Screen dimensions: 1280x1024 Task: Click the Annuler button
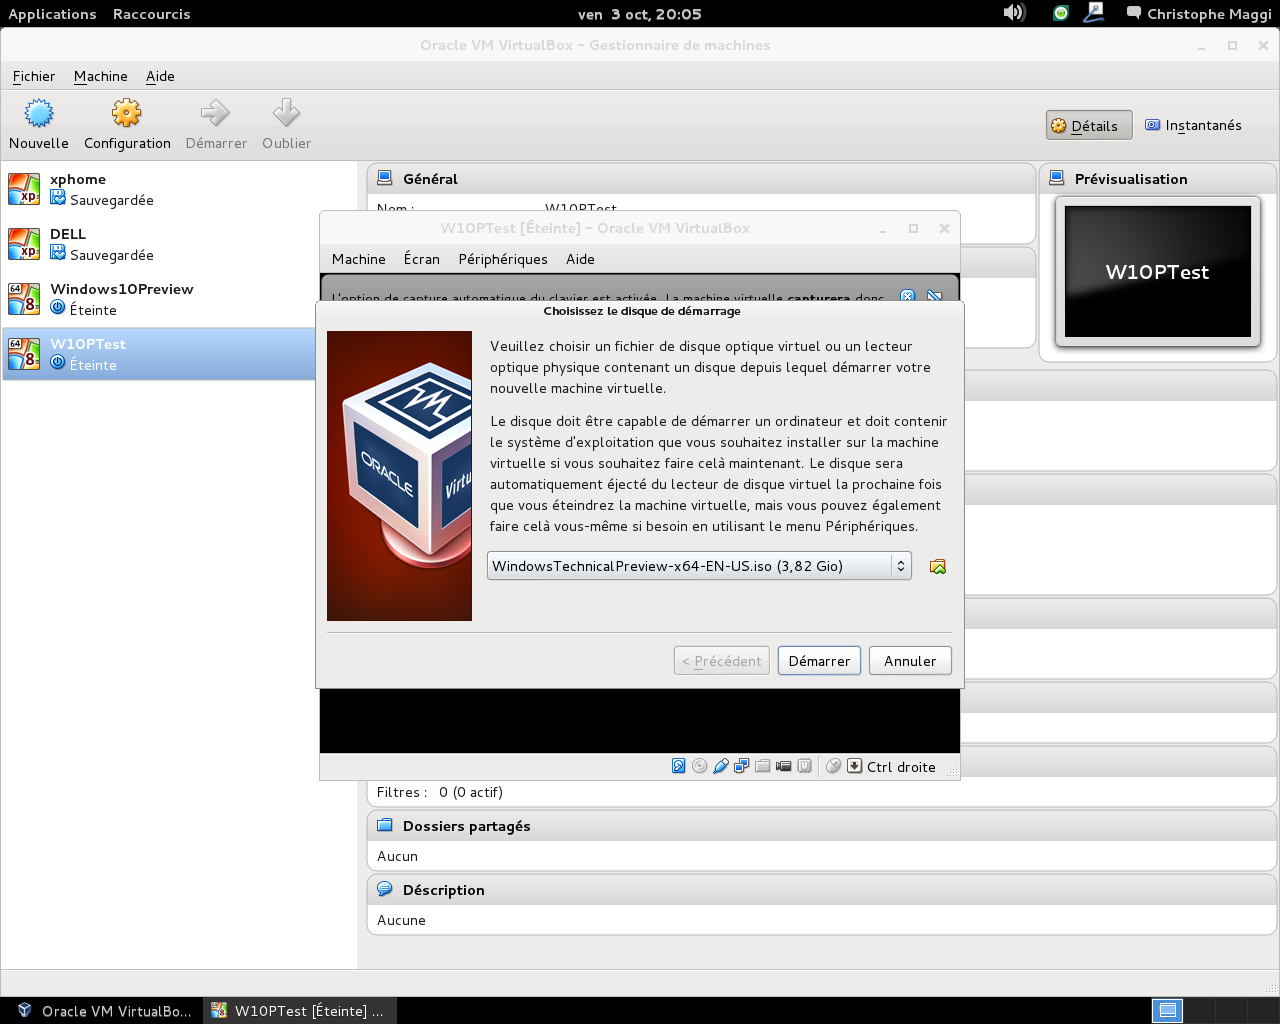910,661
